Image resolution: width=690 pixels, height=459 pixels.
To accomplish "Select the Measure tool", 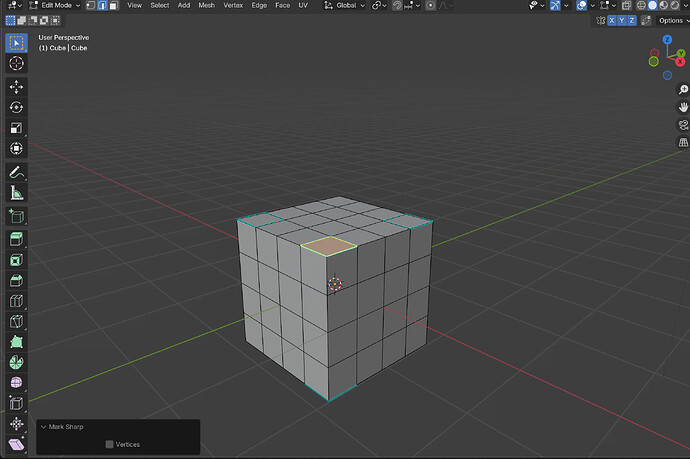I will point(16,192).
